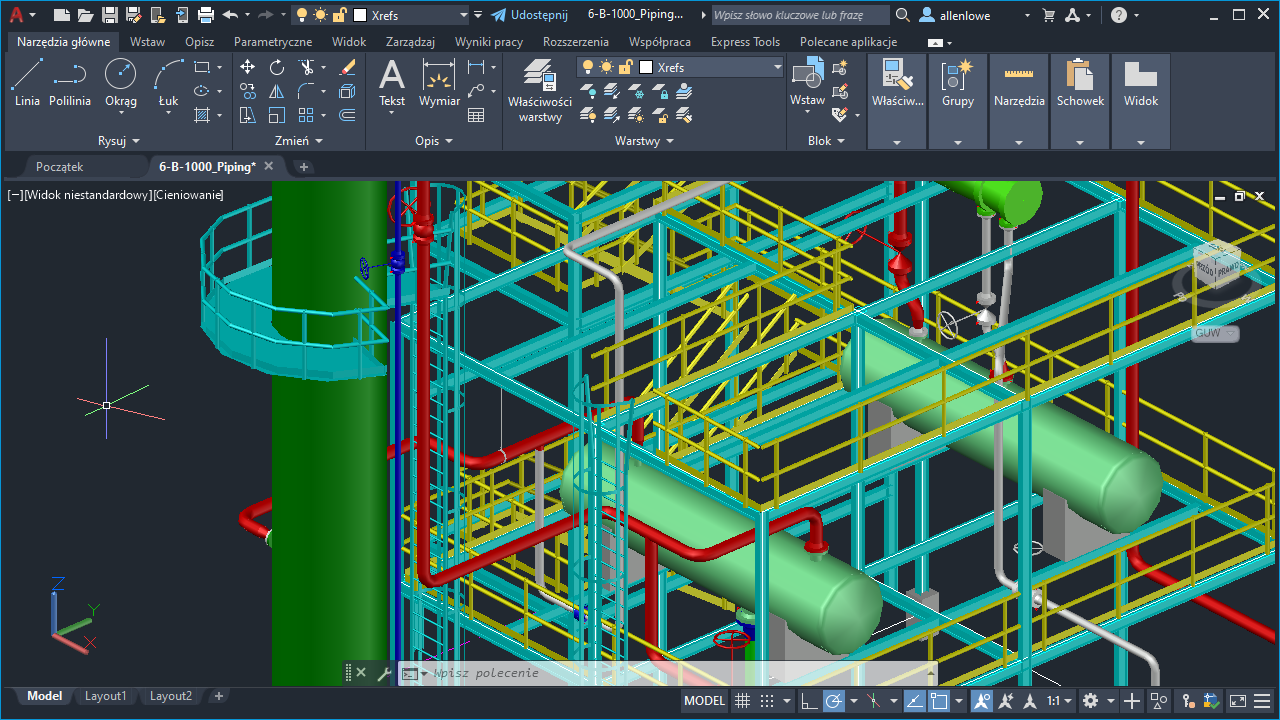Click the Udostępnij share button
The width and height of the screenshot is (1280, 720).
(x=530, y=15)
